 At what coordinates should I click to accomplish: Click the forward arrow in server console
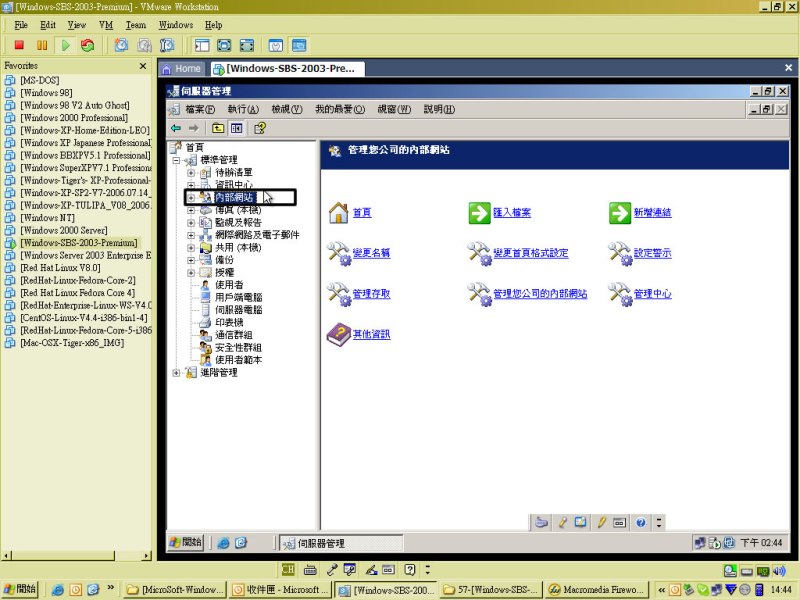pos(193,128)
